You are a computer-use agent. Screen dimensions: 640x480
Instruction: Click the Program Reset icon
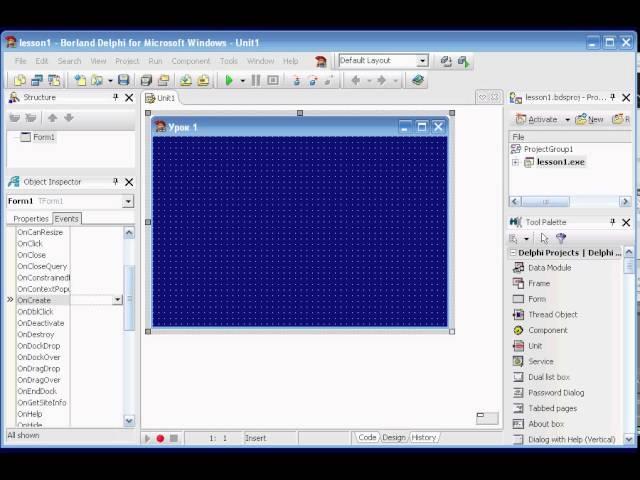(x=273, y=80)
